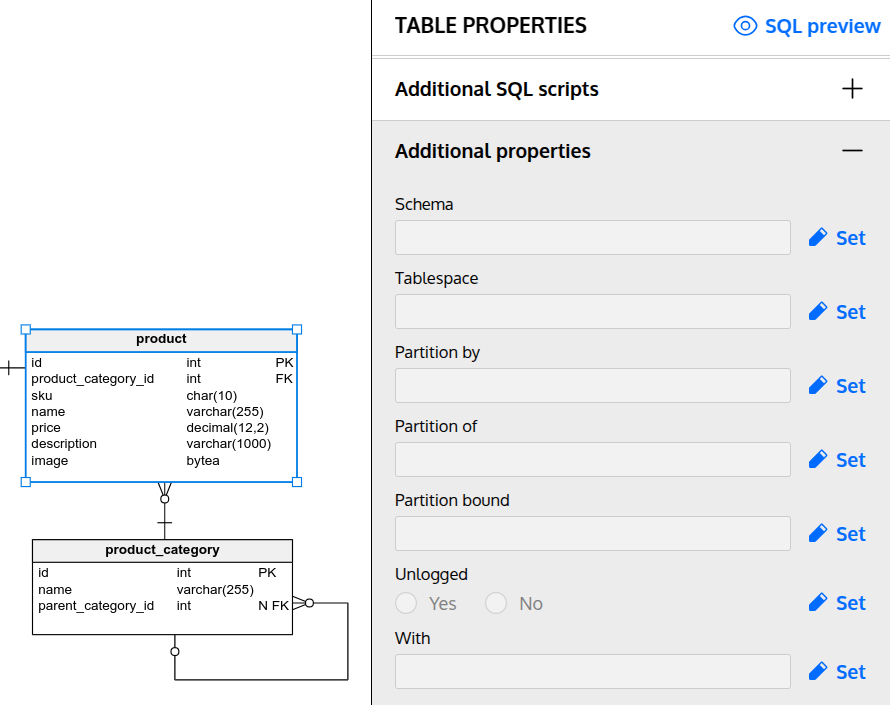This screenshot has width=890, height=705.
Task: Click into the Tablespace text field
Action: click(592, 312)
